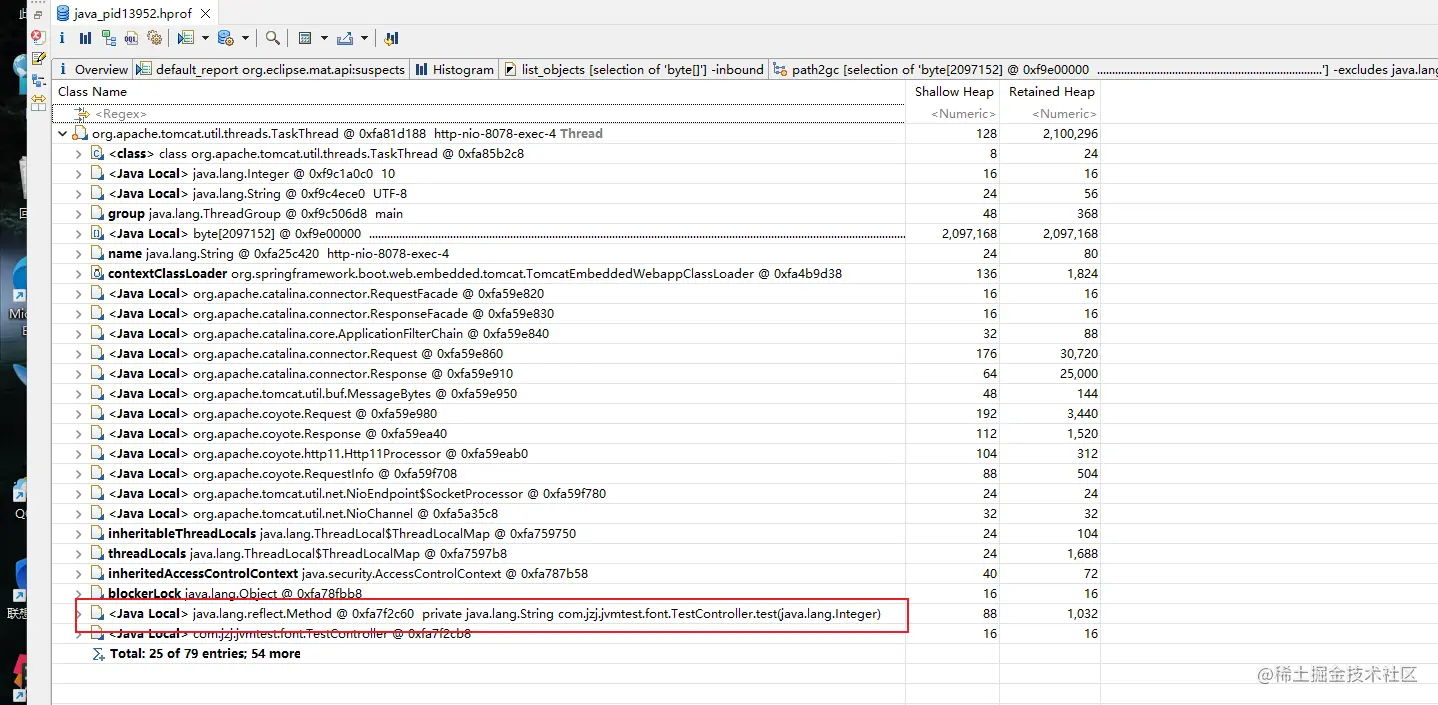Image resolution: width=1438 pixels, height=705 pixels.
Task: Select the ApplicationFilterChain @ 0xfa59e840 row
Action: [x=577, y=333]
